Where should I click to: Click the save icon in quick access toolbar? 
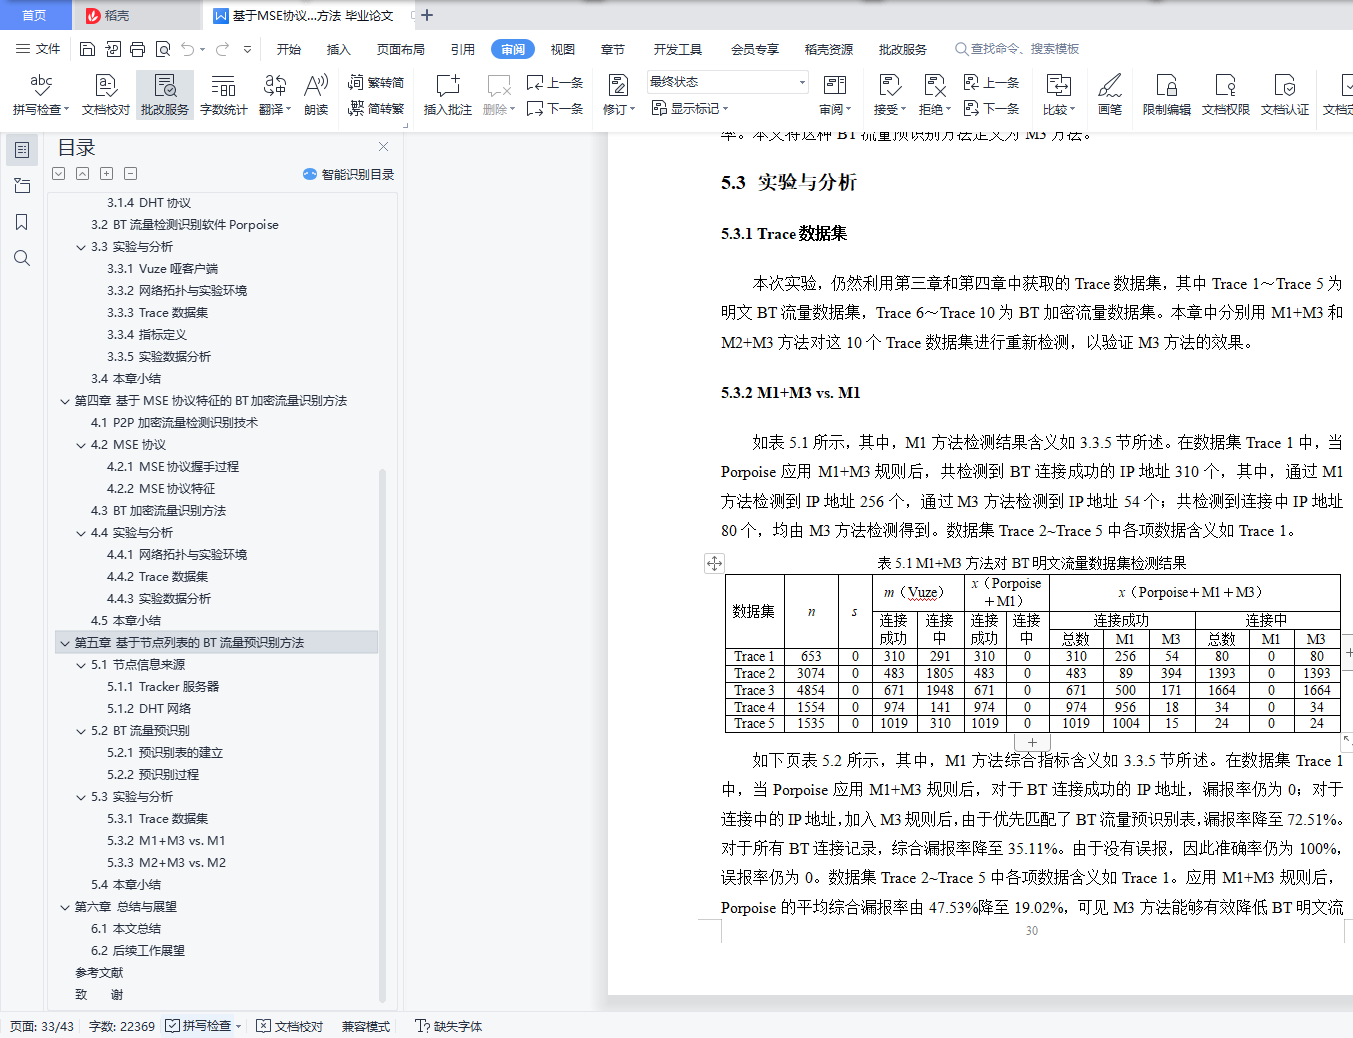tap(87, 49)
